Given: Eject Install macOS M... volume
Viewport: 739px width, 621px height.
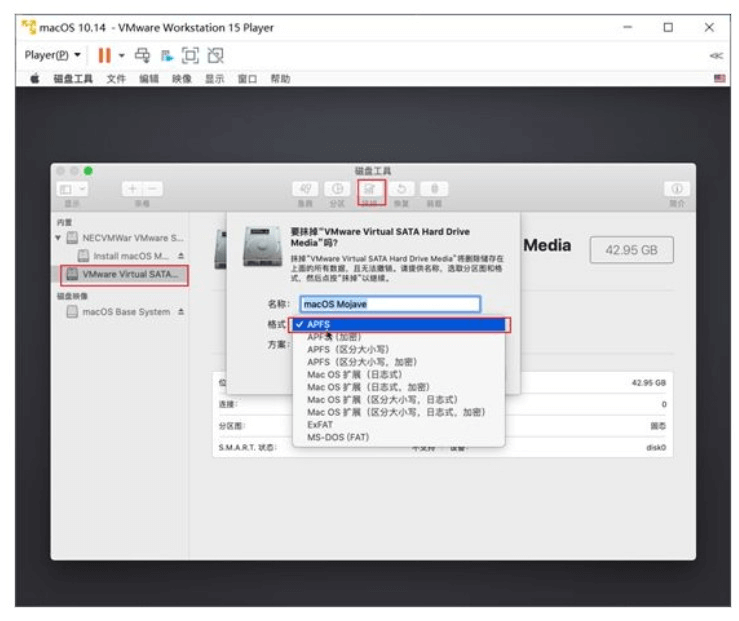Looking at the screenshot, I should tap(179, 256).
